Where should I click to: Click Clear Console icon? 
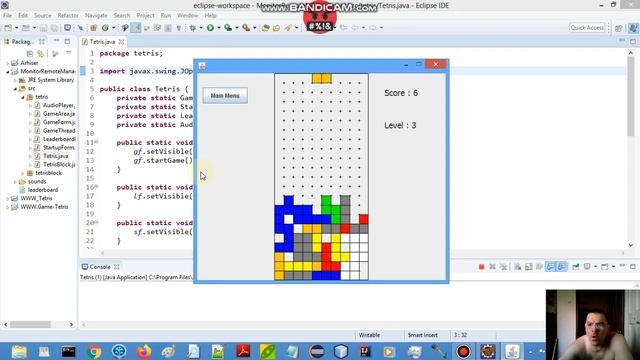tap(518, 267)
